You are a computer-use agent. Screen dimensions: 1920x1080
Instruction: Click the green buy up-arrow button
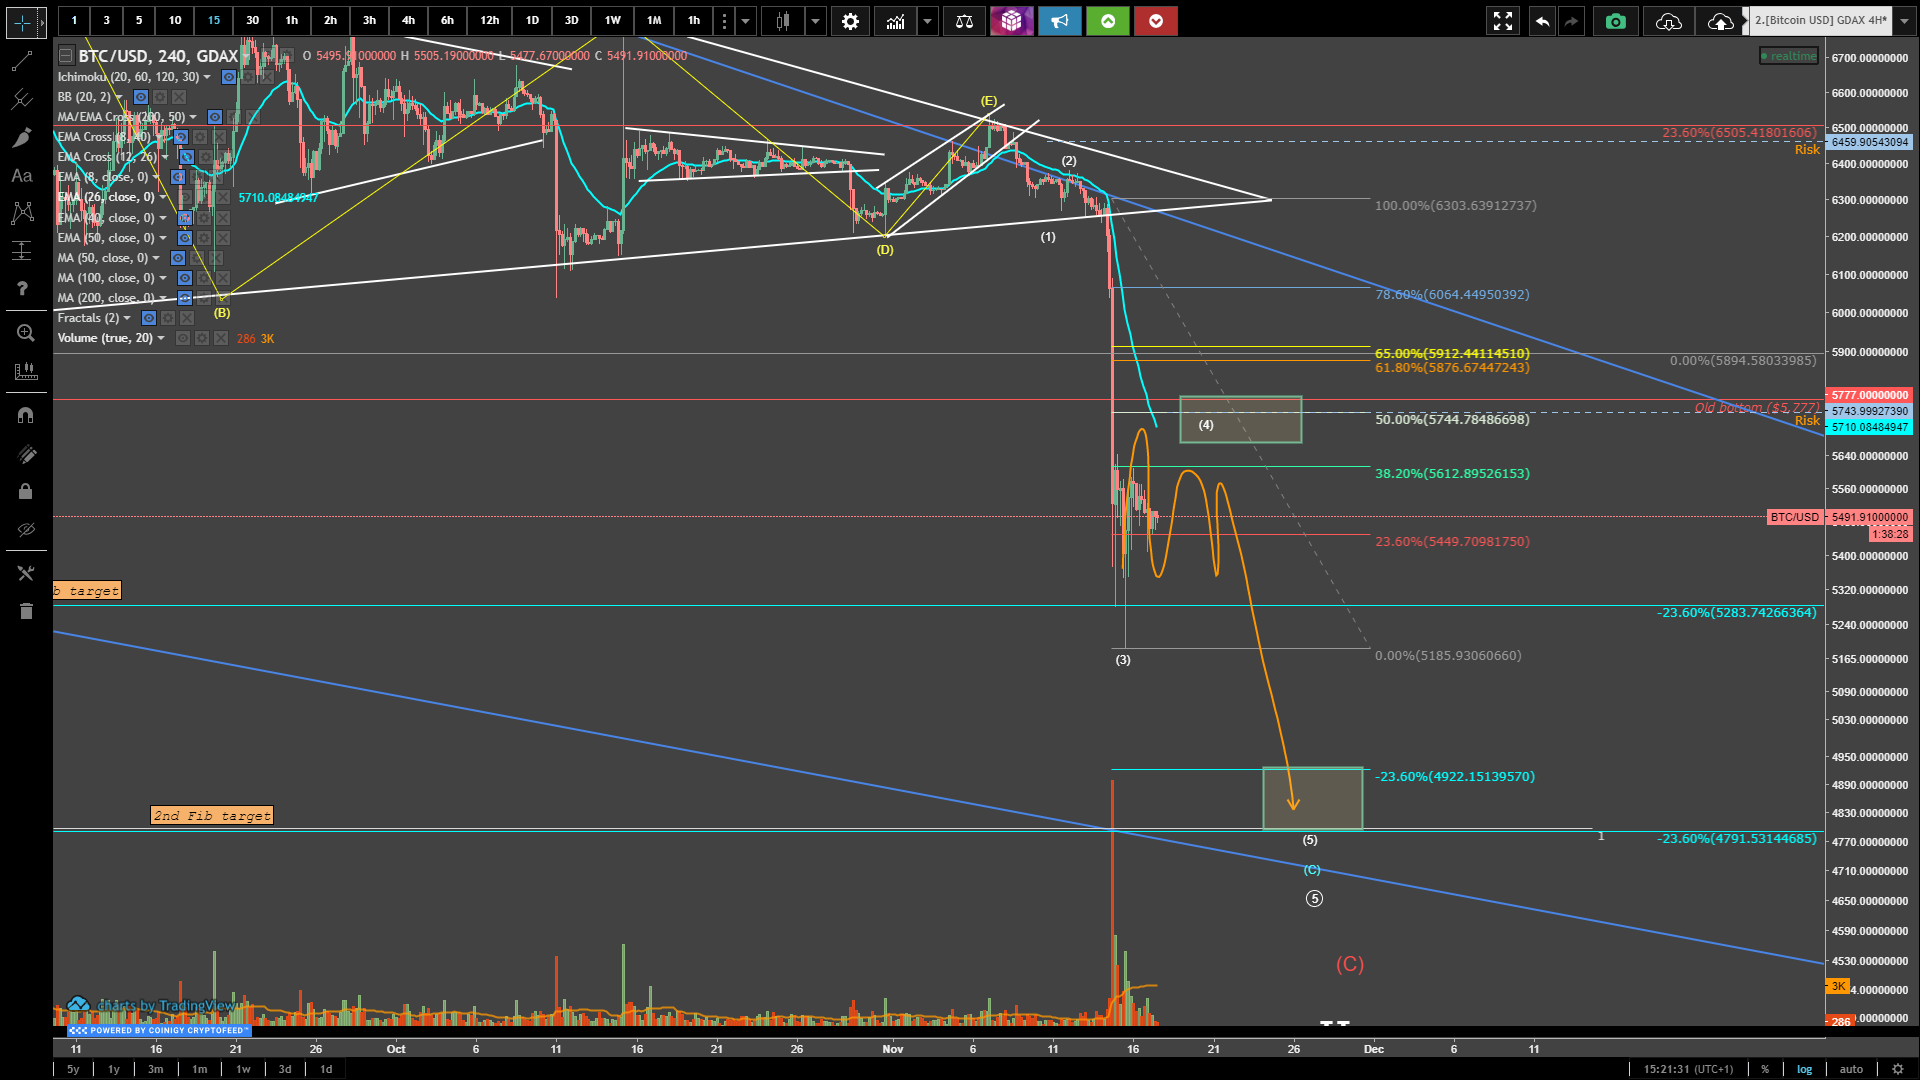(x=1108, y=21)
